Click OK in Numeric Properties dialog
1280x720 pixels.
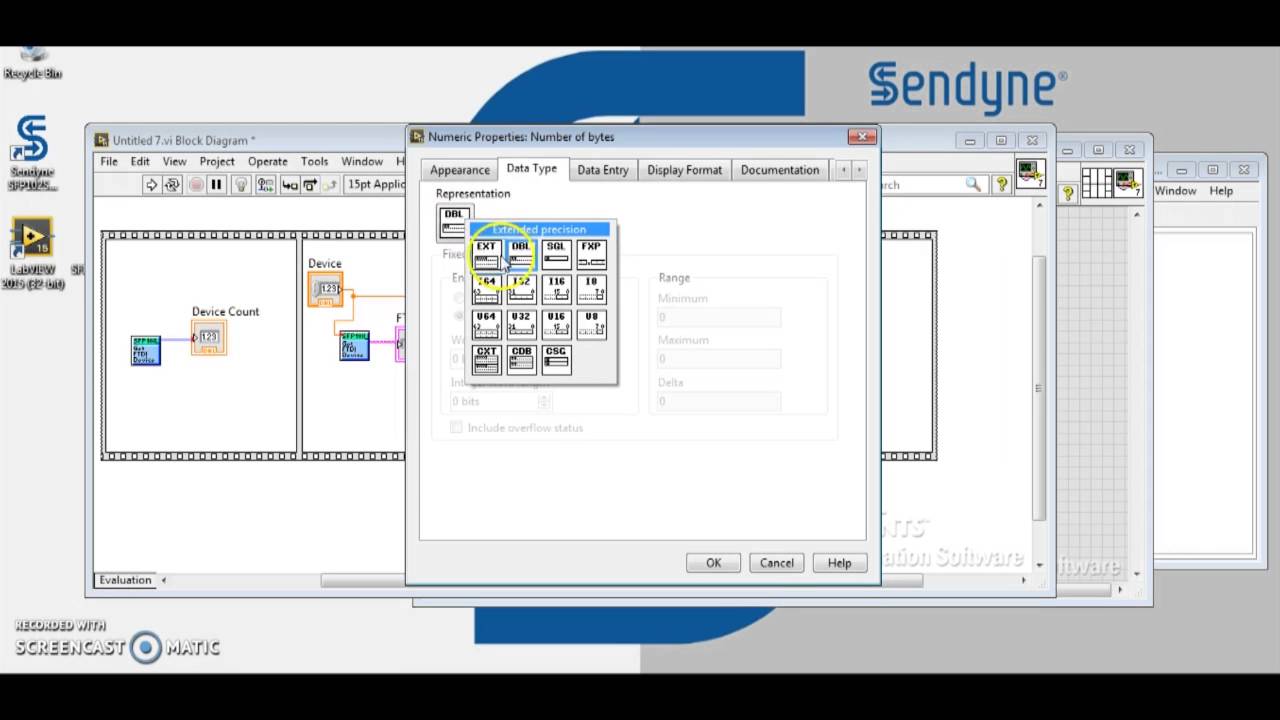713,563
